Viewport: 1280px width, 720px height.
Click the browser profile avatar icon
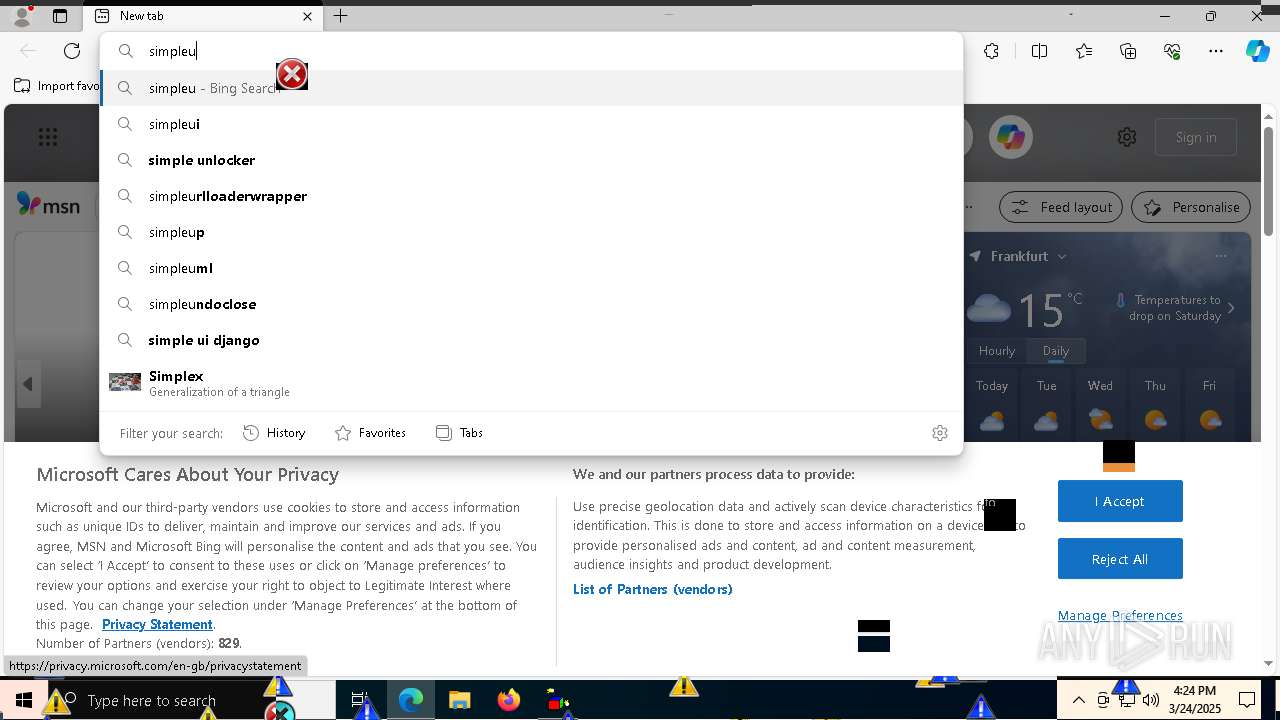(22, 16)
